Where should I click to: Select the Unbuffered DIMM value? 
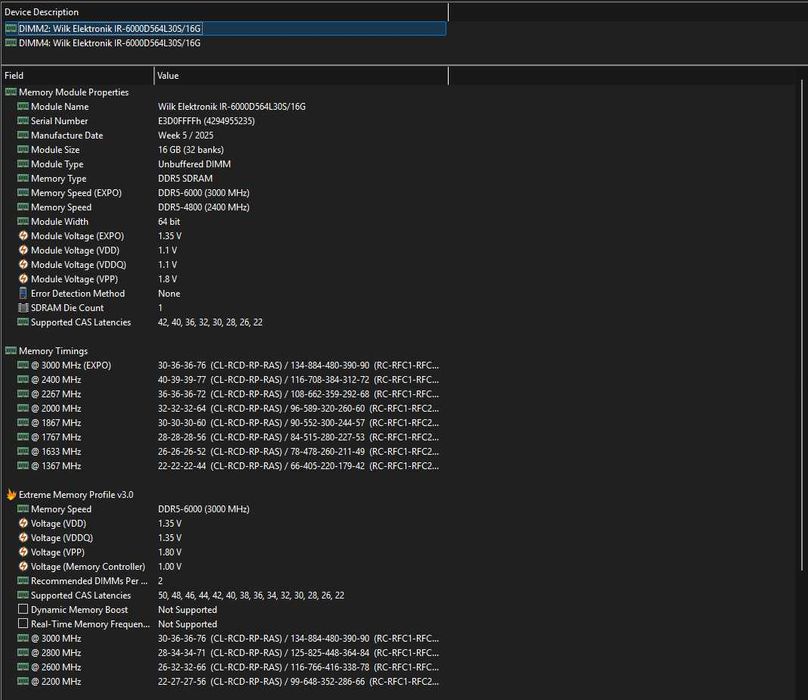click(x=194, y=164)
